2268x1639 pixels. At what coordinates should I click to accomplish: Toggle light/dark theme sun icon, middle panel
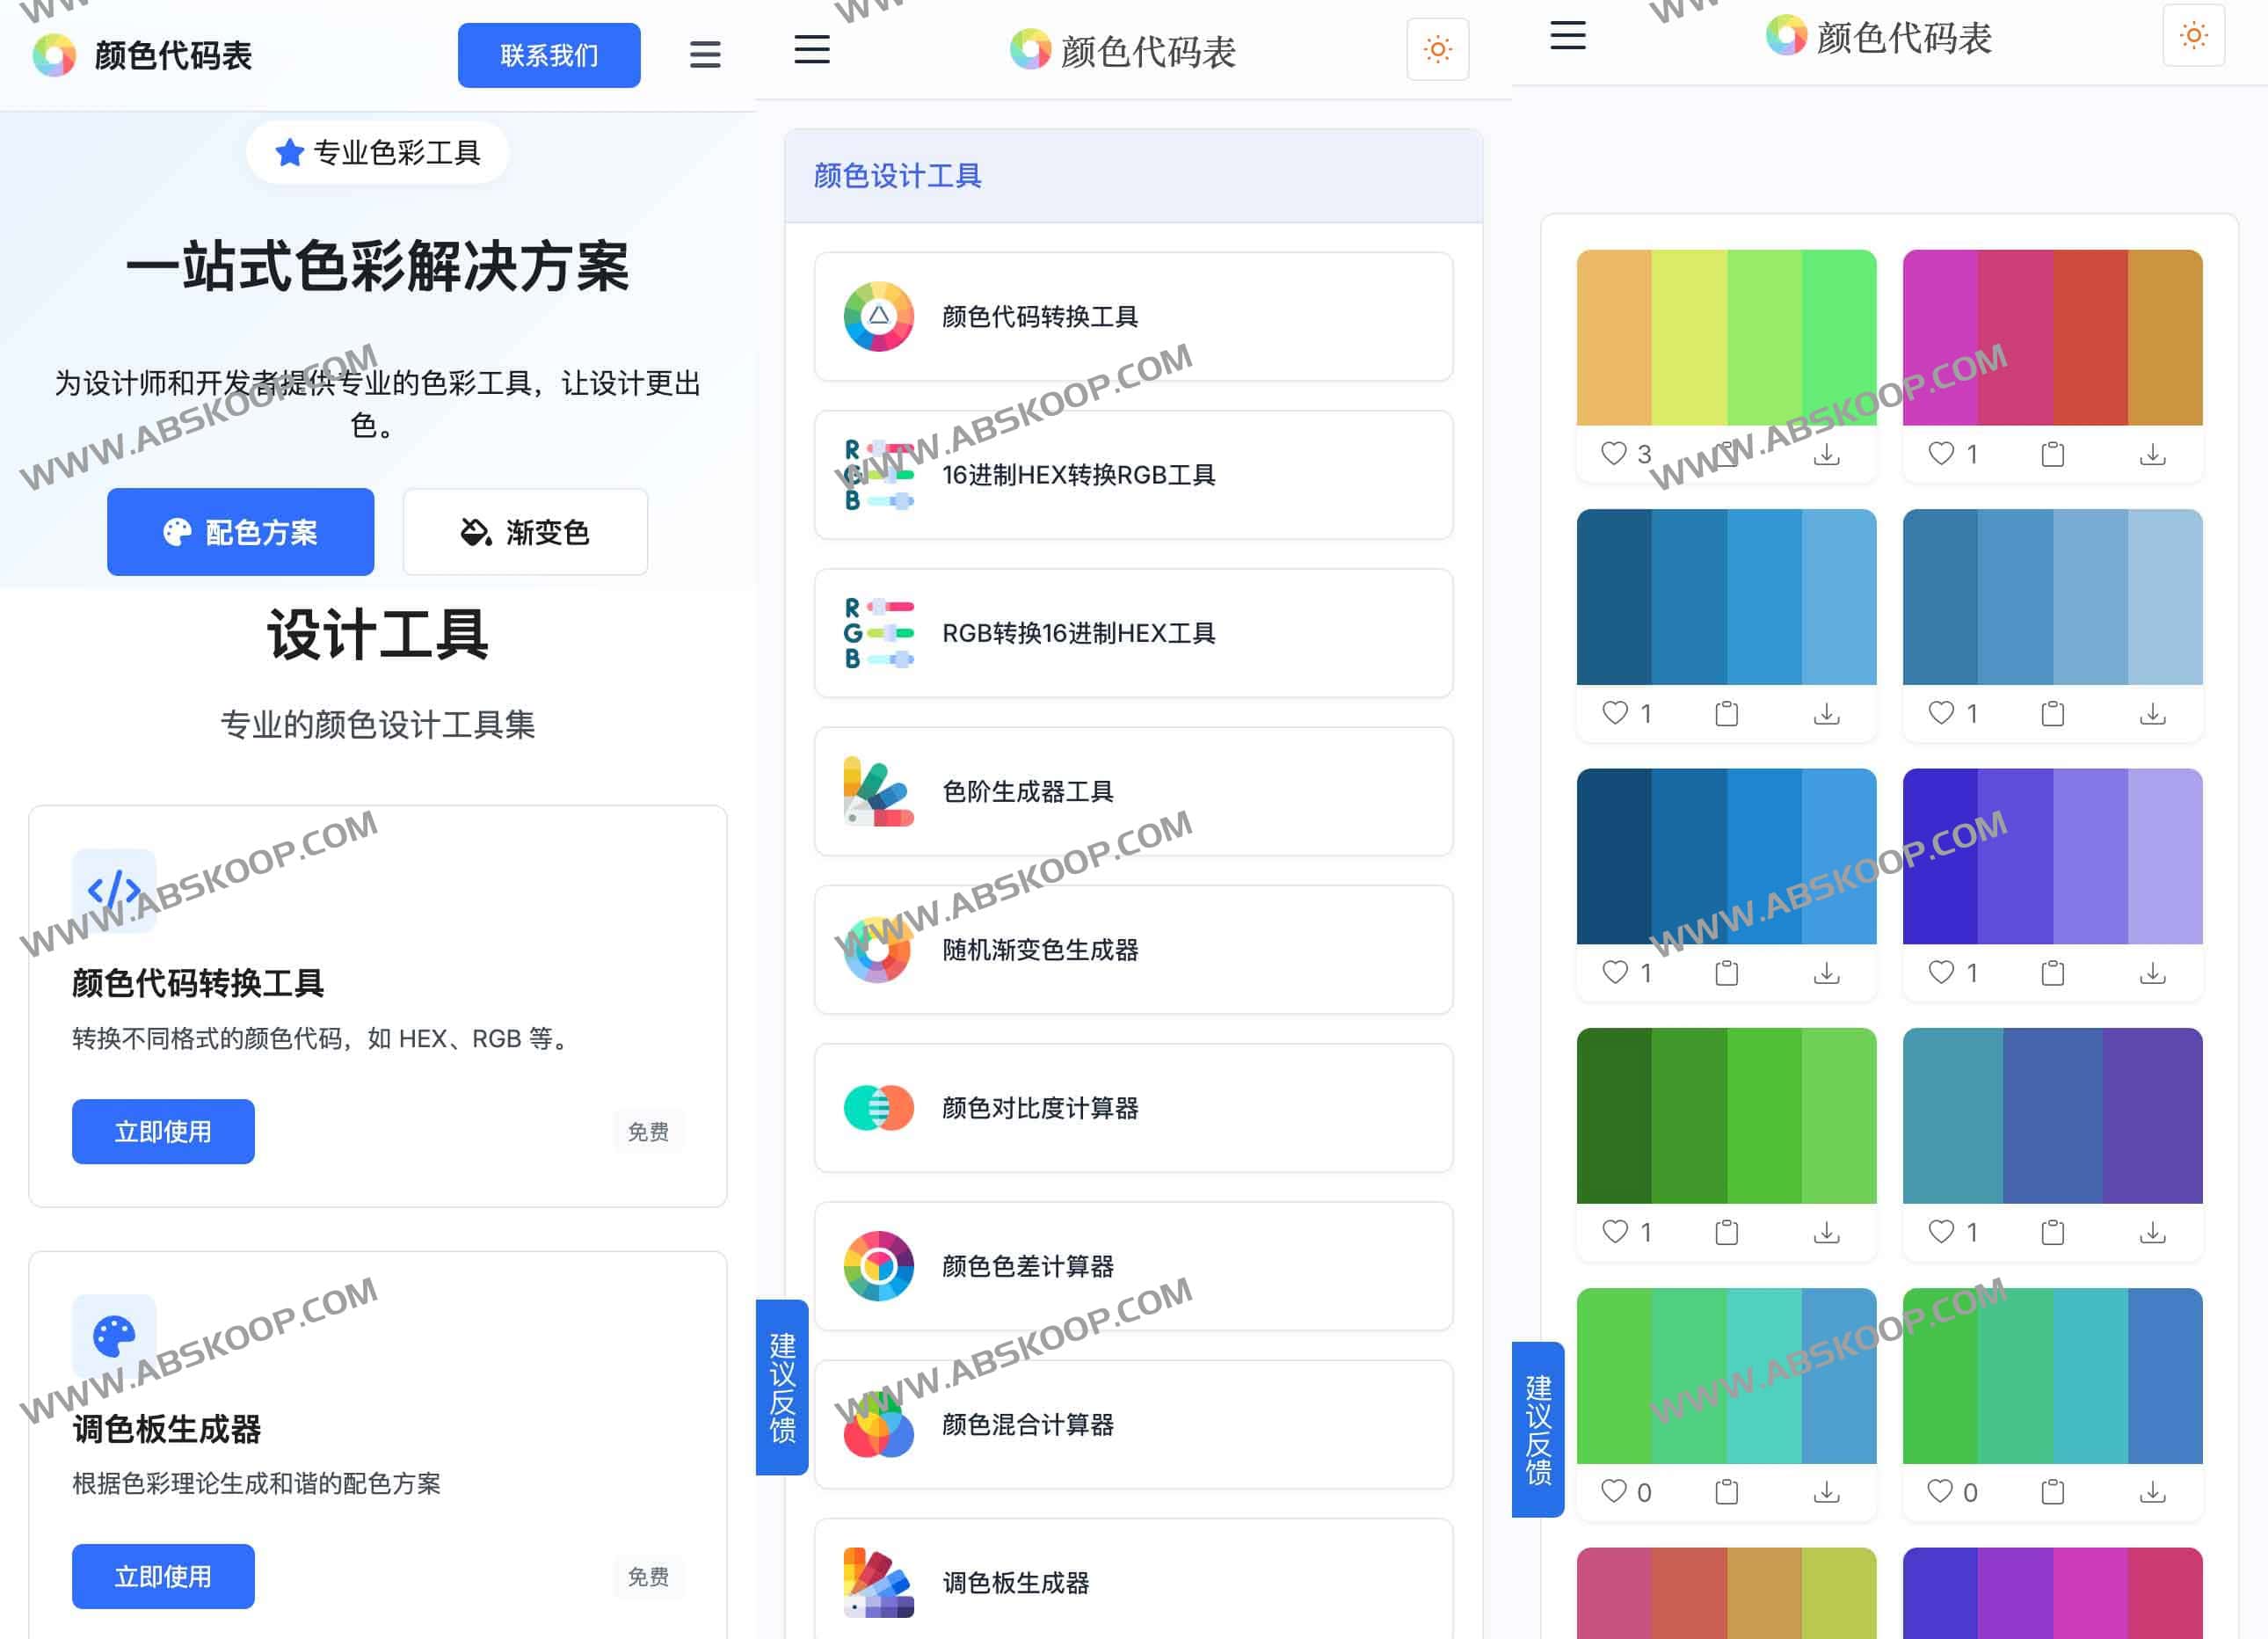[1437, 49]
